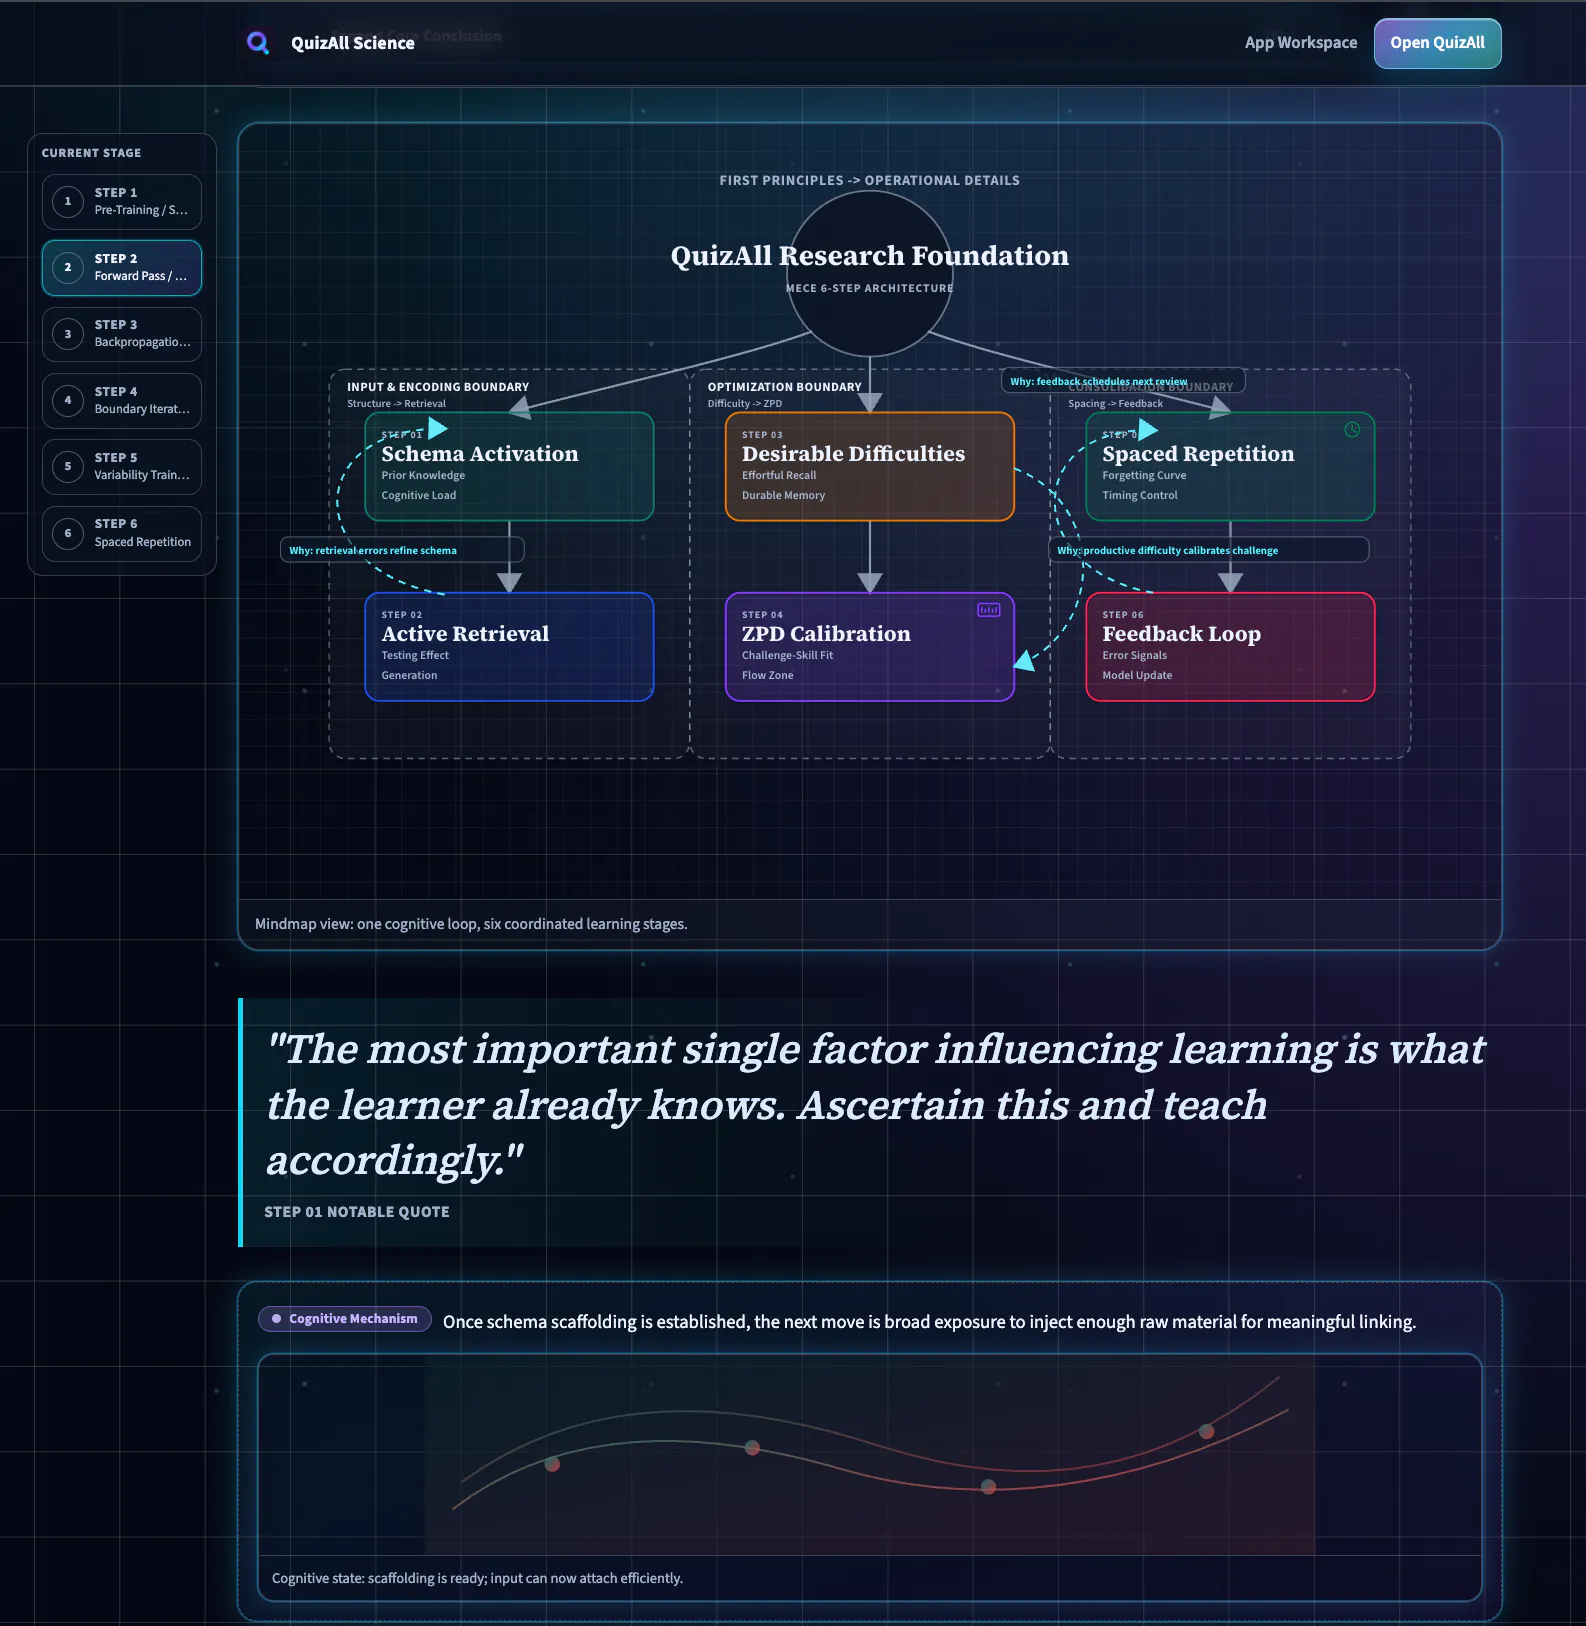The width and height of the screenshot is (1586, 1626).
Task: Select Step 4 Boundary Iteration stage
Action: 122,401
